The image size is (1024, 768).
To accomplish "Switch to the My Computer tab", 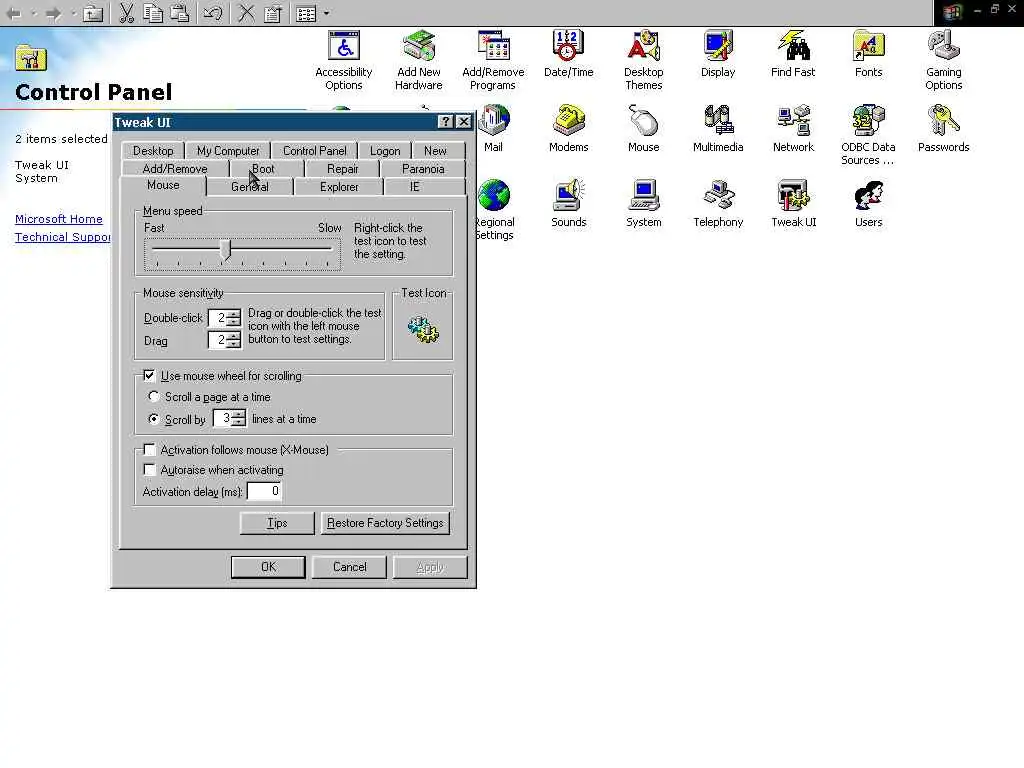I will click(228, 151).
